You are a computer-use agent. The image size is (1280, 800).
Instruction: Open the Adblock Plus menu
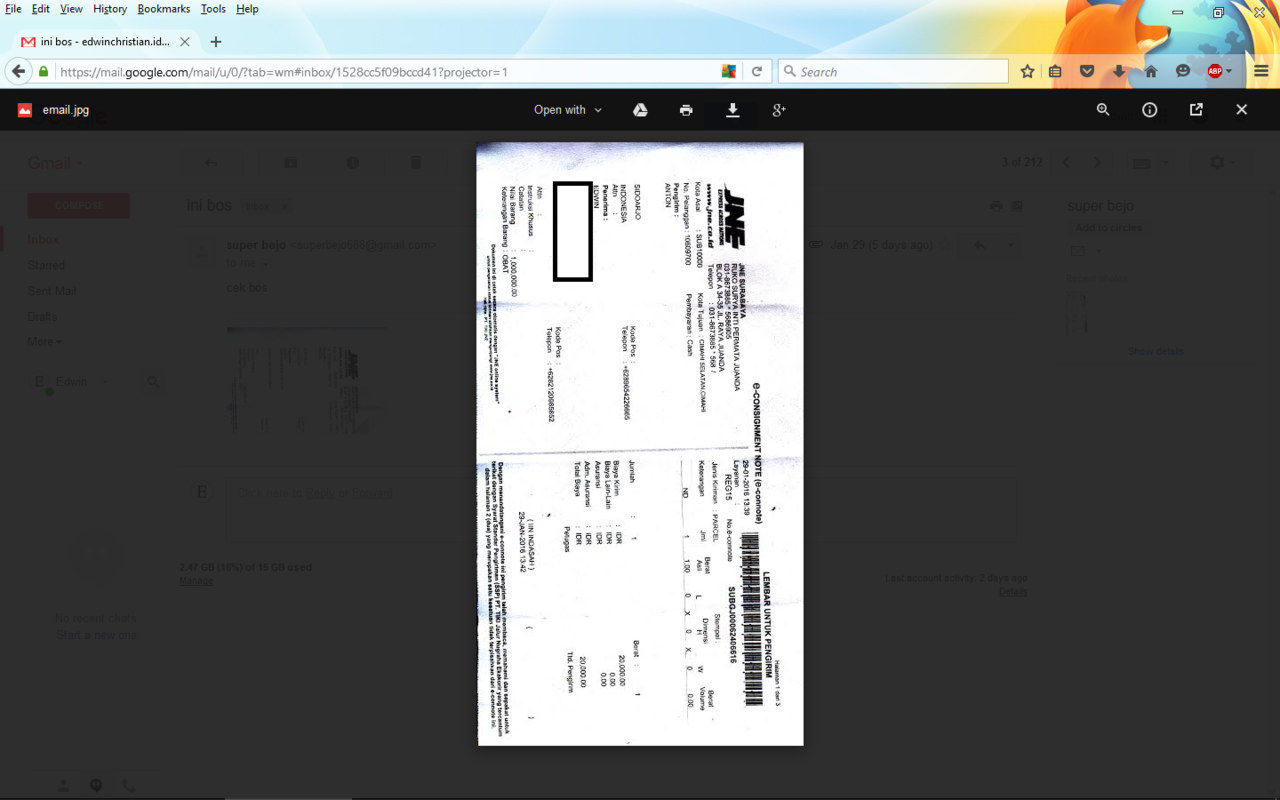pos(1219,72)
